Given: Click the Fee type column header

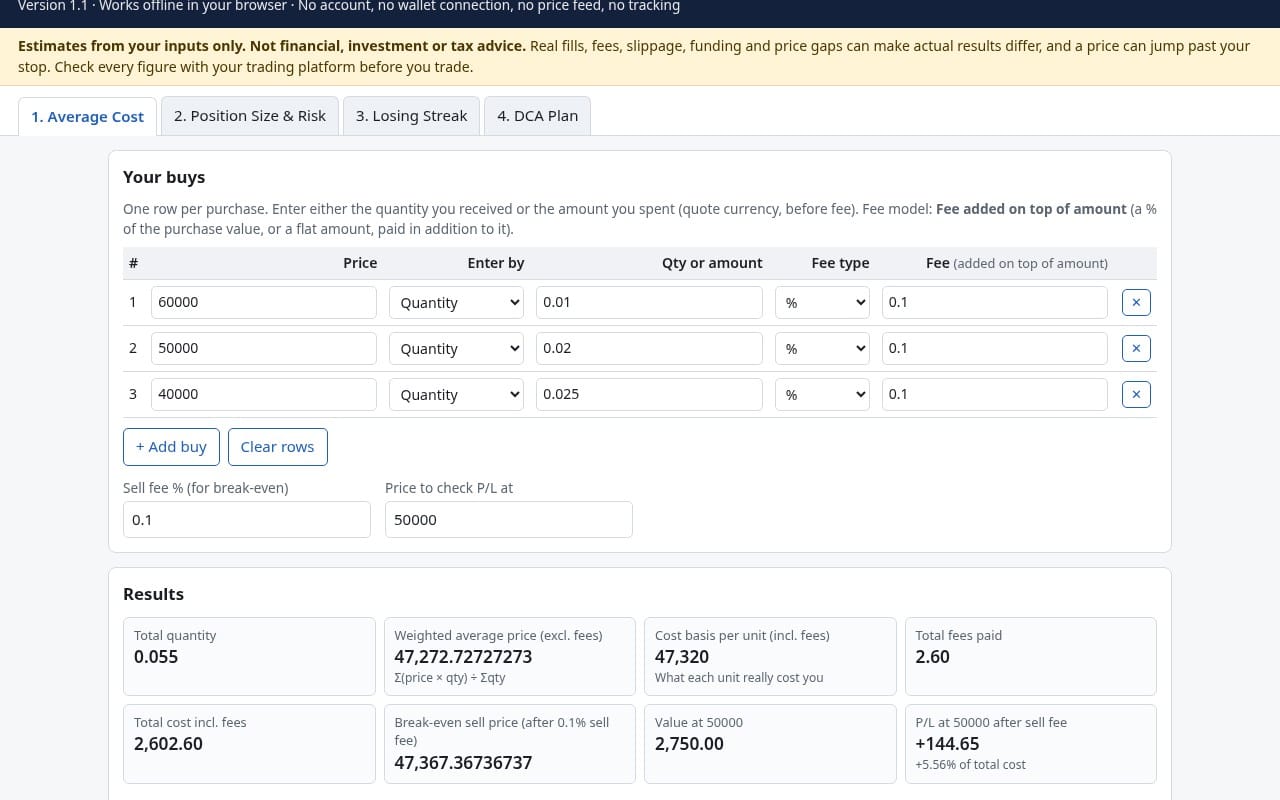Looking at the screenshot, I should click(840, 263).
